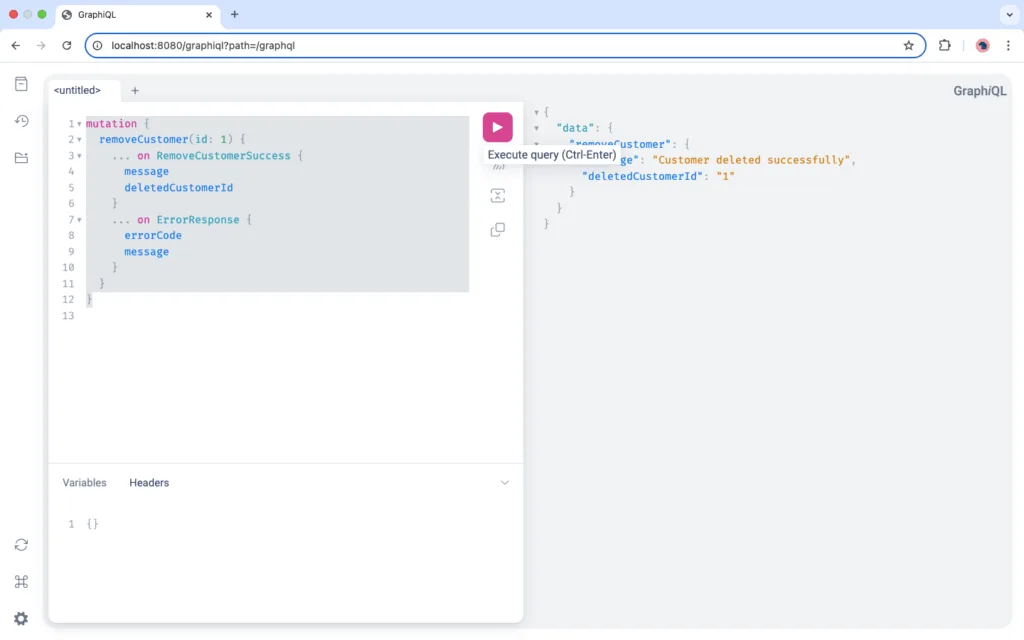1024x640 pixels.
Task: Fold the mutation block at line 1
Action: tap(80, 123)
